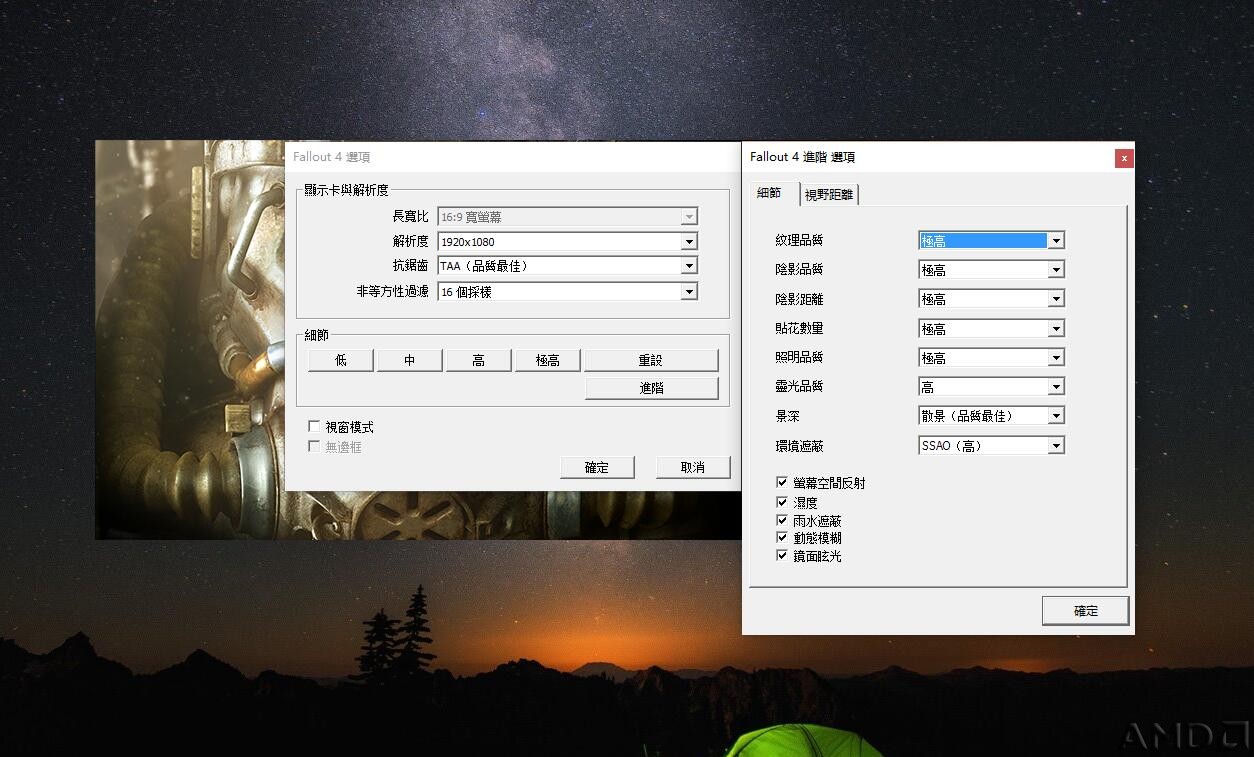Click the Fallout 4 選項 title bar text
This screenshot has height=757, width=1254.
(x=332, y=157)
